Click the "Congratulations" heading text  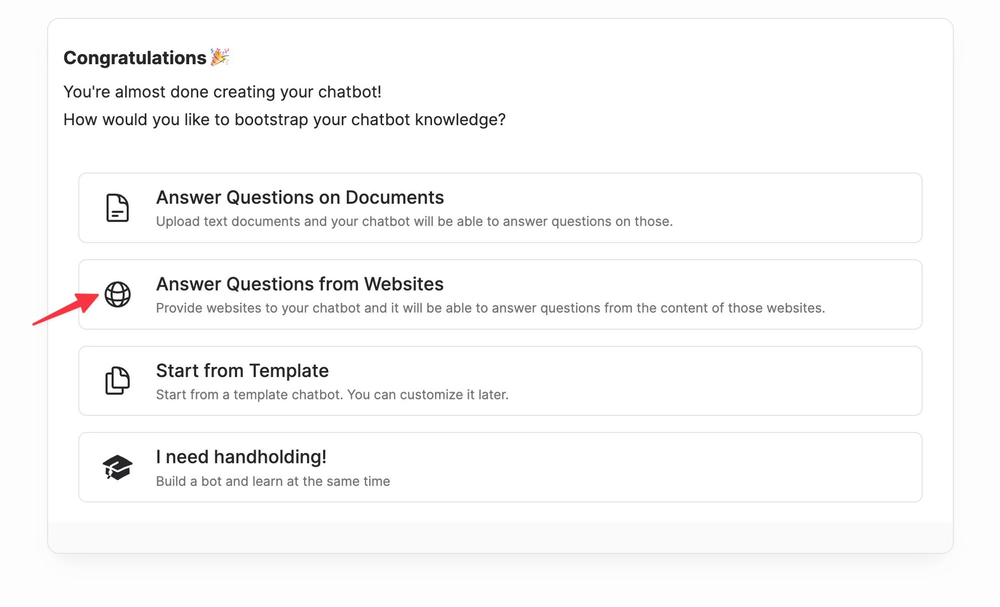tap(135, 58)
